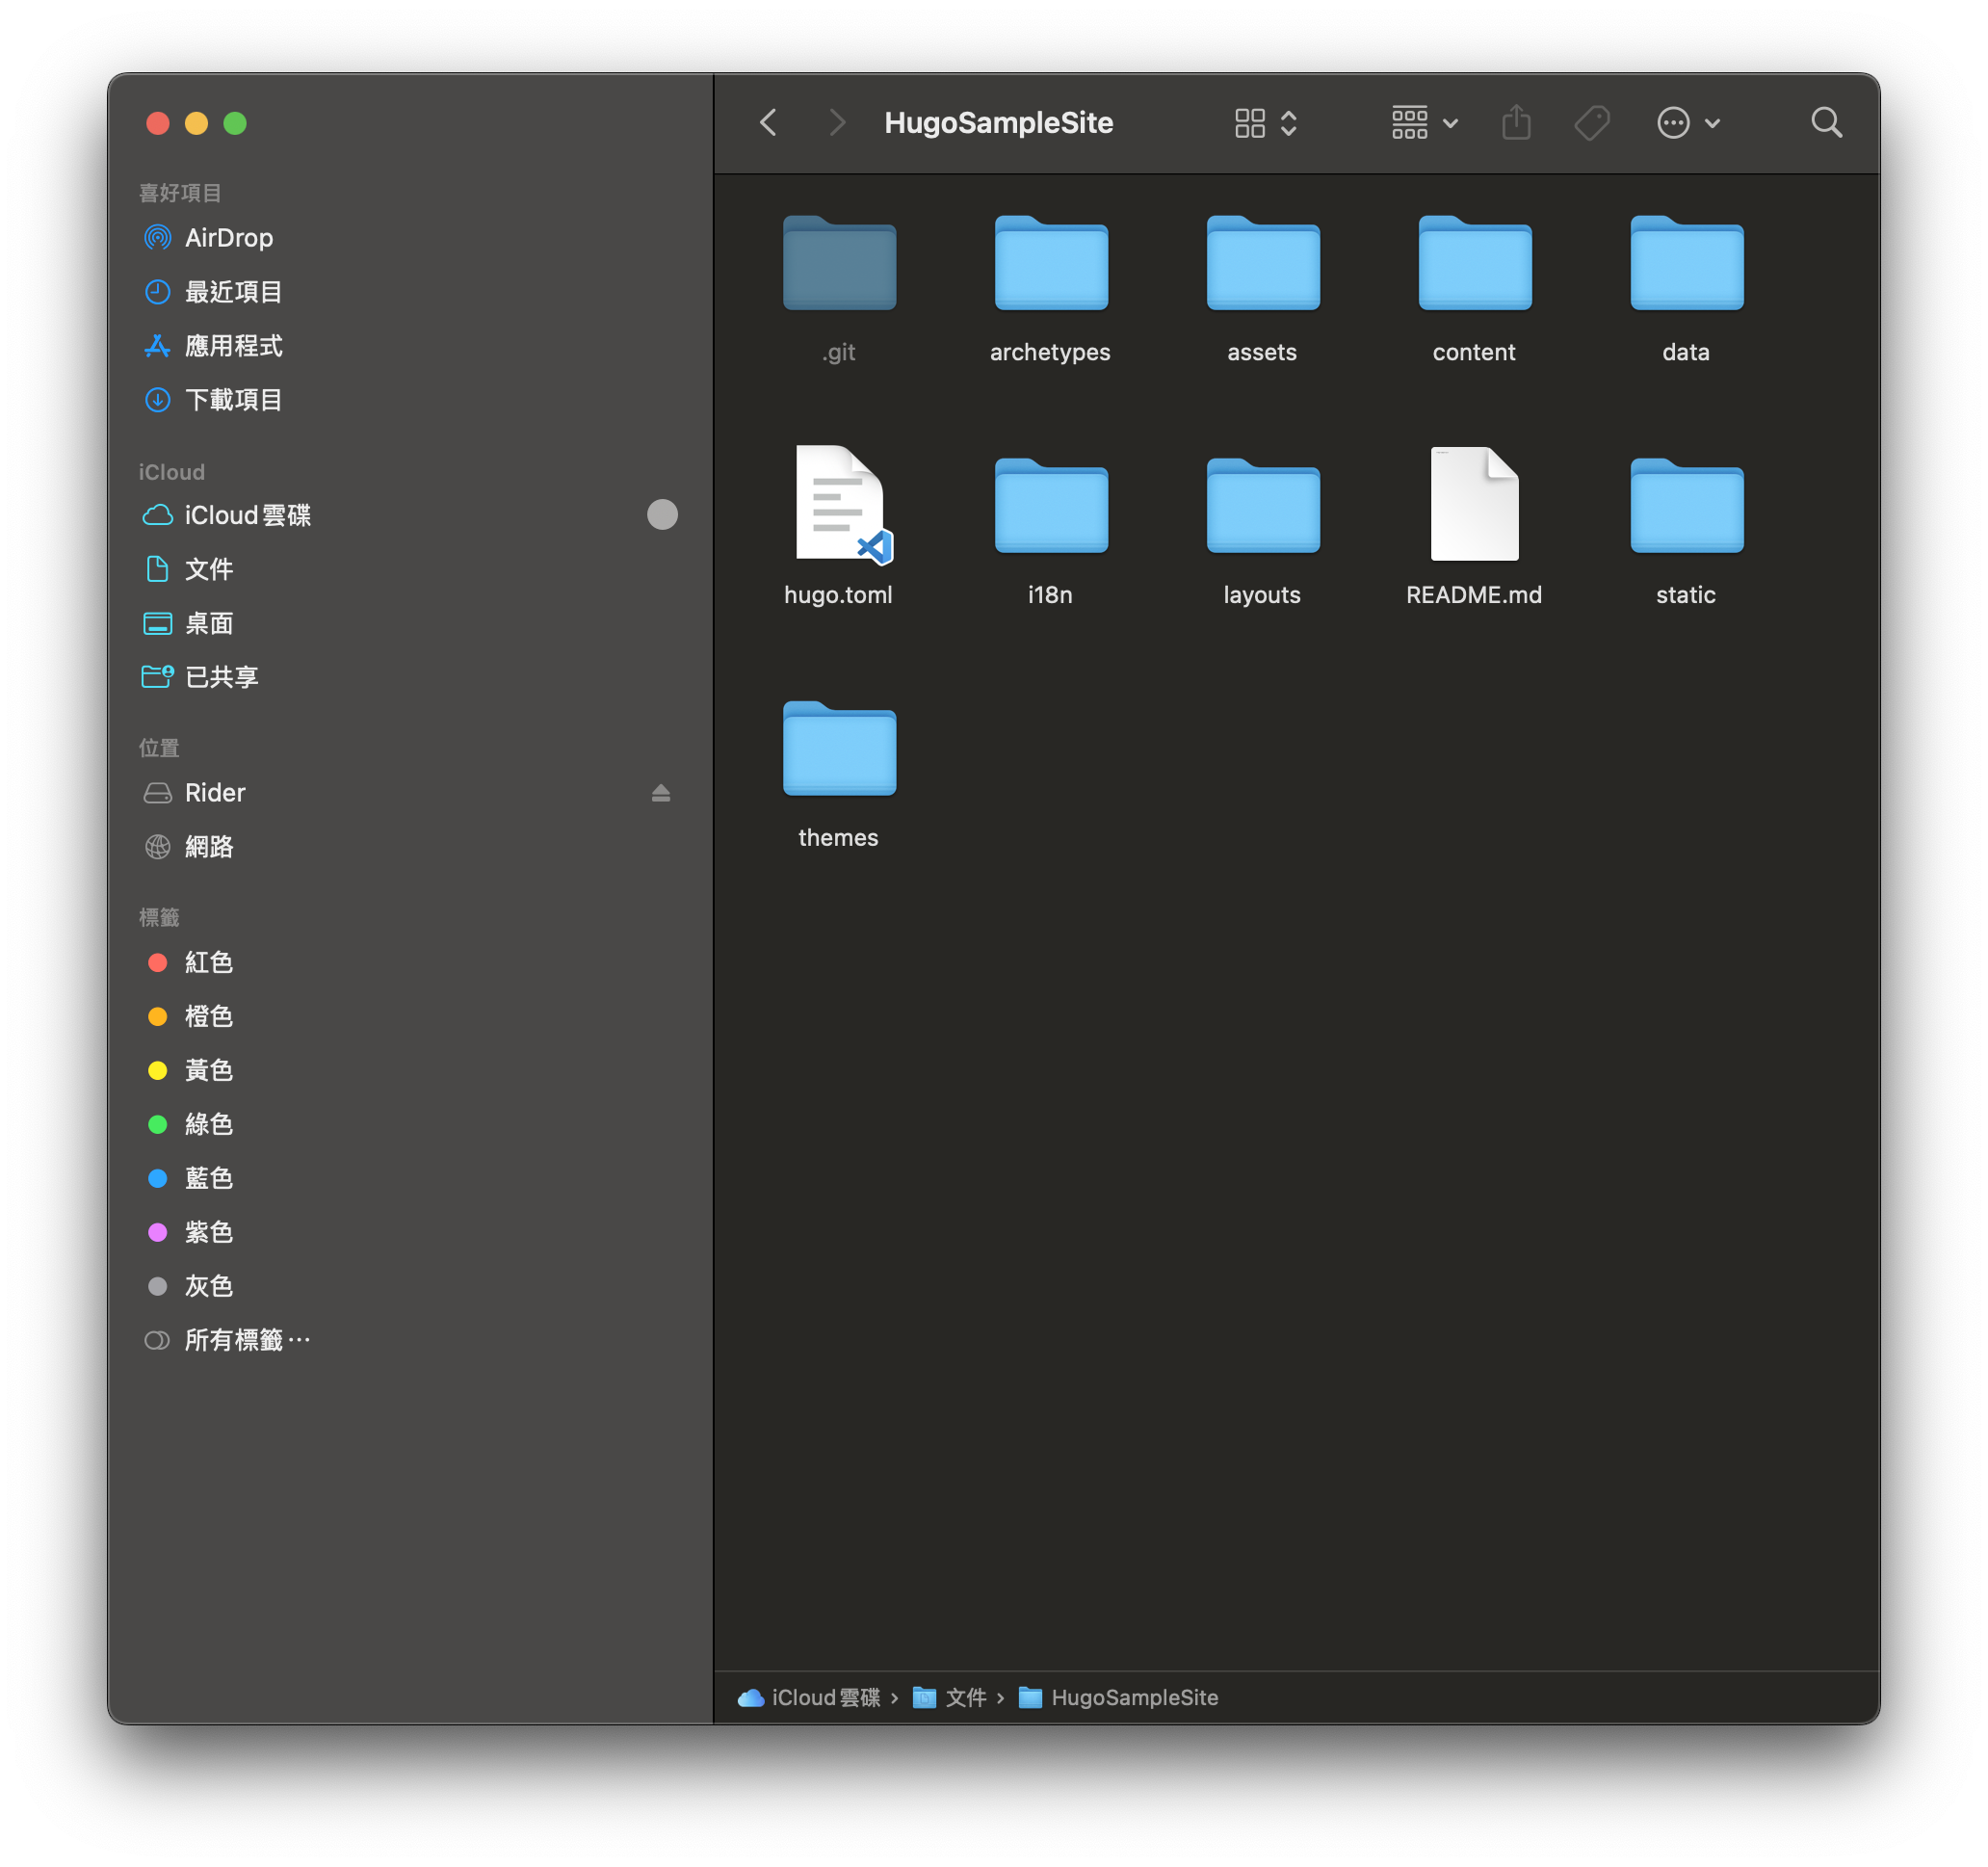The image size is (1988, 1867).
Task: Open the more actions ellipsis menu
Action: click(x=1688, y=123)
